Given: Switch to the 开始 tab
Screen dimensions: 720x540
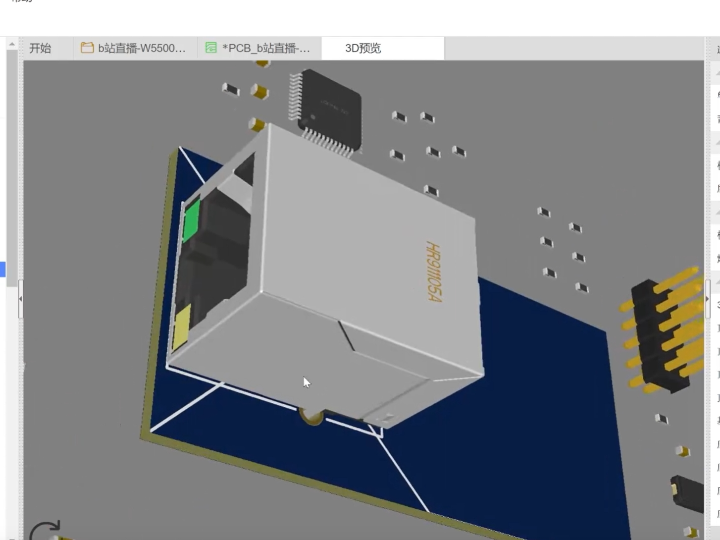Looking at the screenshot, I should (x=40, y=48).
